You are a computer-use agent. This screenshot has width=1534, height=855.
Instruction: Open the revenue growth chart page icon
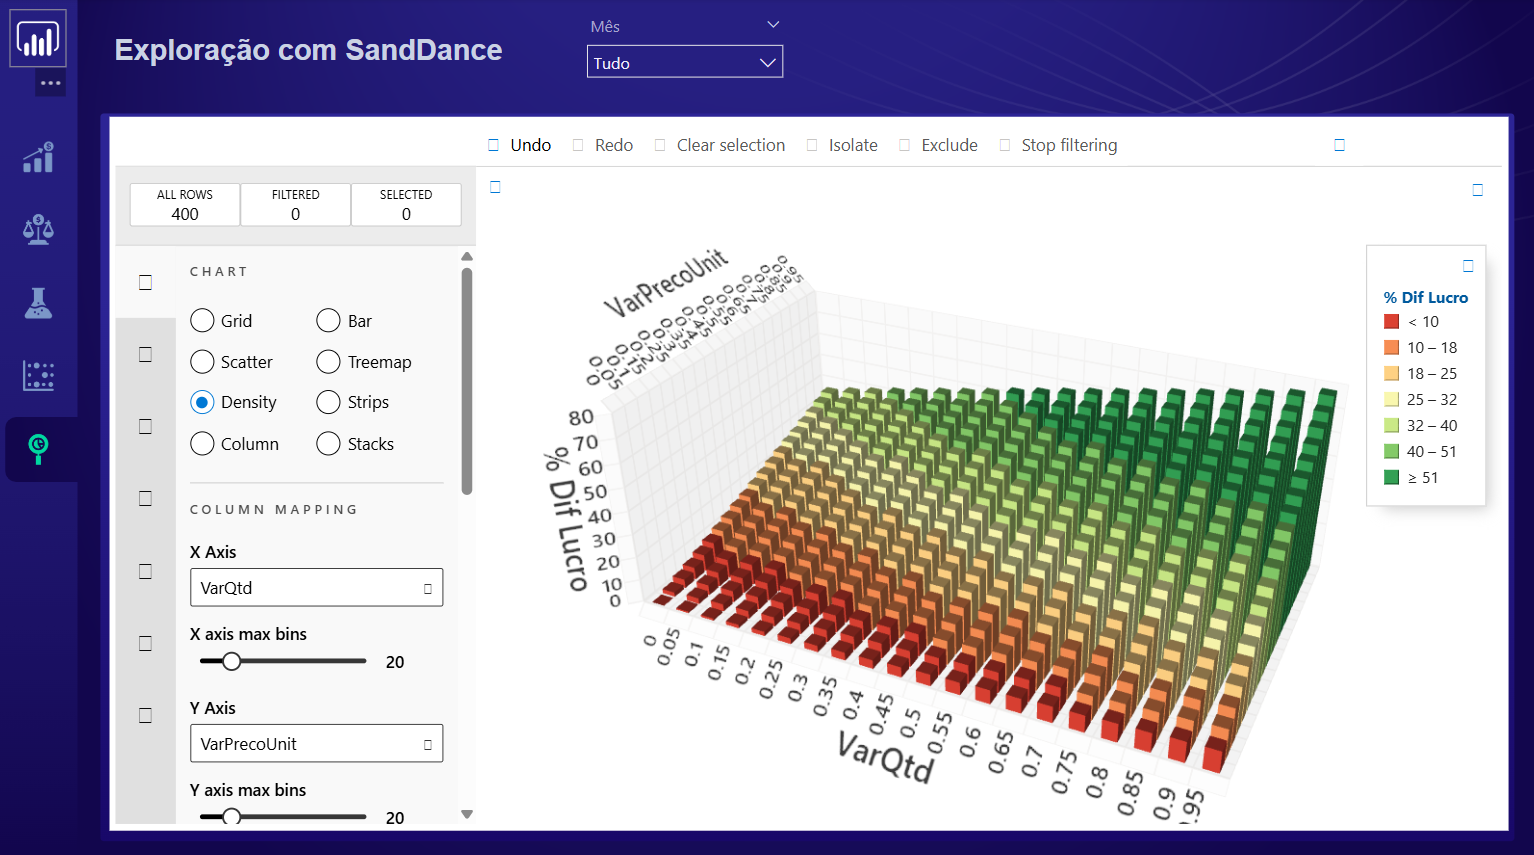[x=38, y=158]
